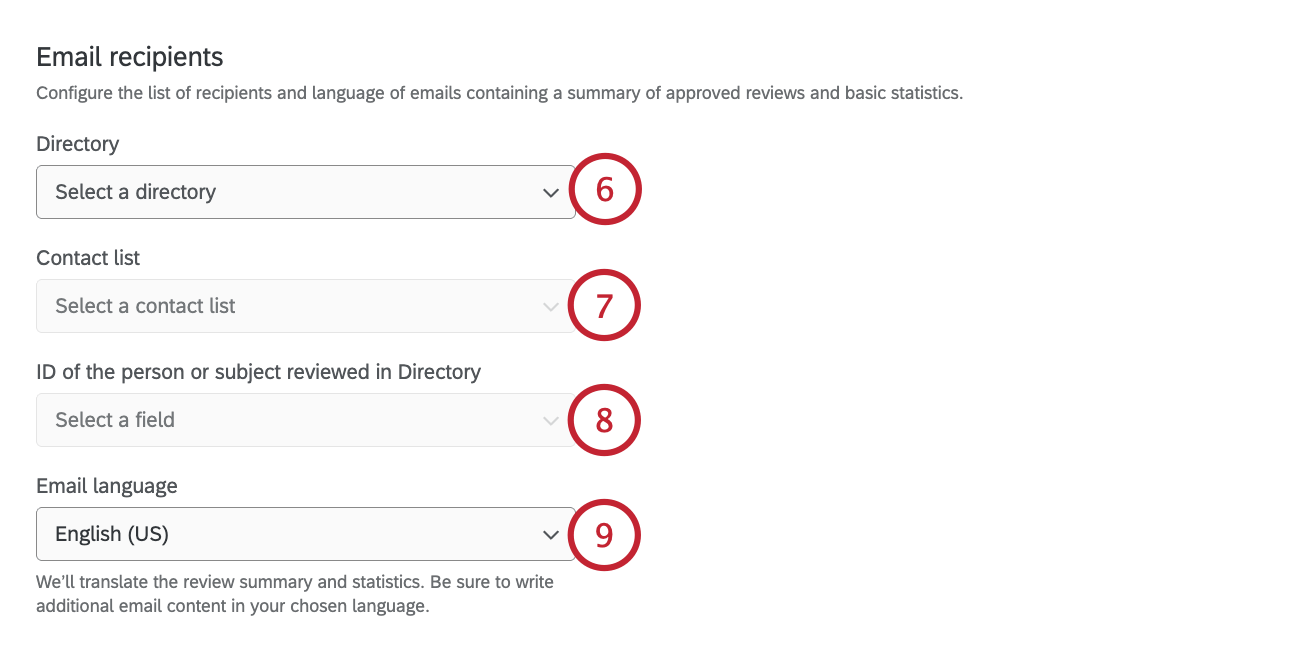Viewport: 1304px width, 656px height.
Task: Click the 'English (US)' selected value
Action: coord(112,534)
